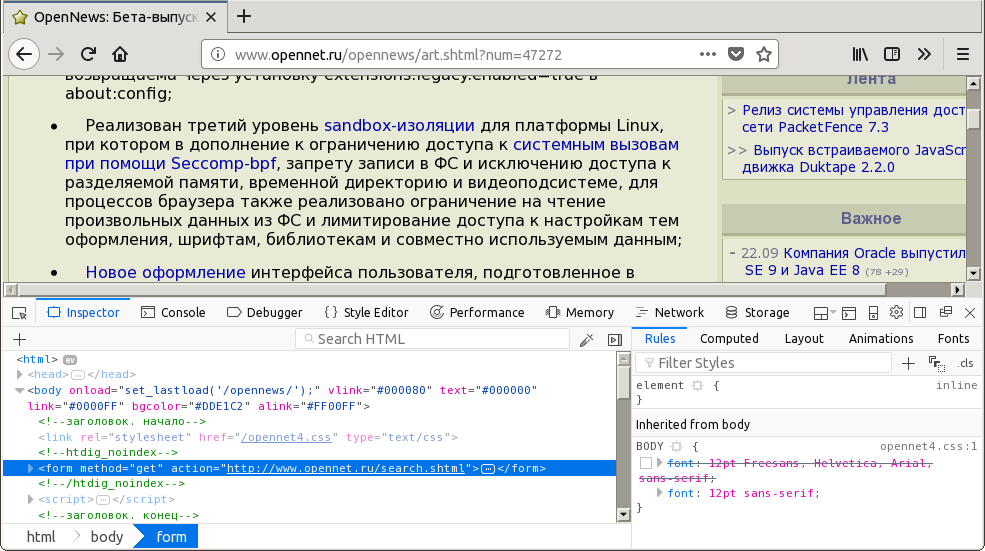985x551 pixels.
Task: Close the developer tools panel
Action: [970, 313]
